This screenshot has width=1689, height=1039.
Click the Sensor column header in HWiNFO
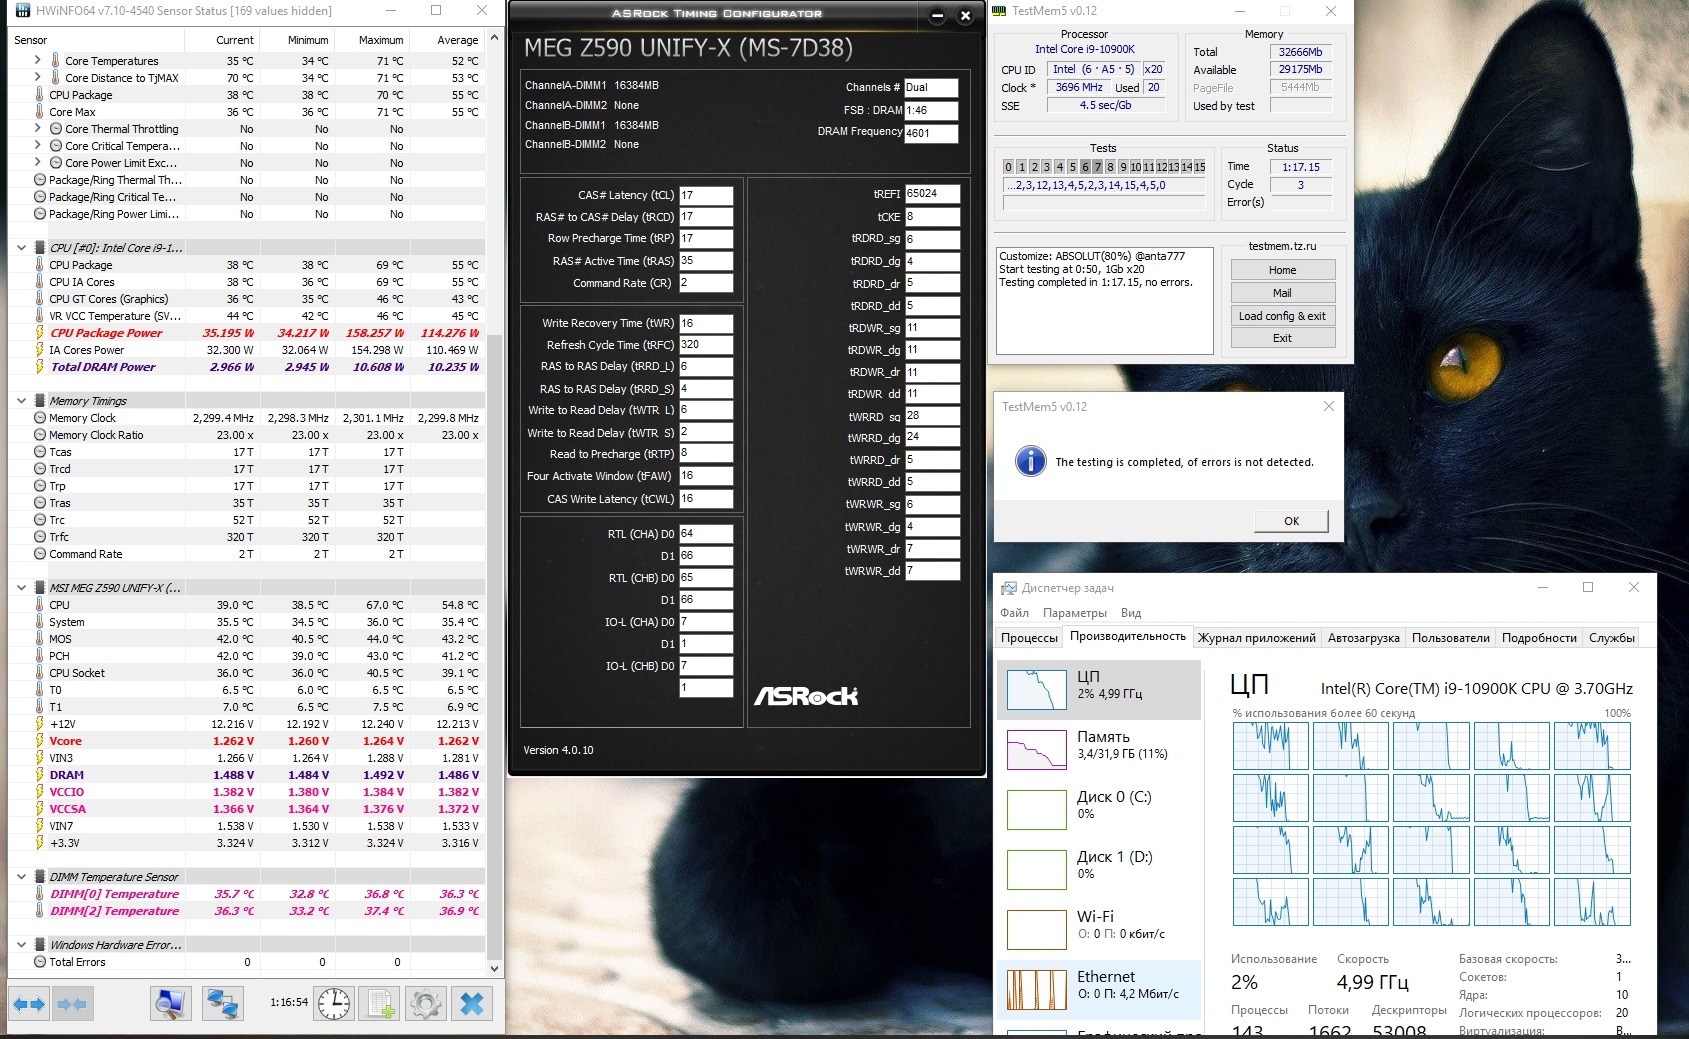point(96,40)
